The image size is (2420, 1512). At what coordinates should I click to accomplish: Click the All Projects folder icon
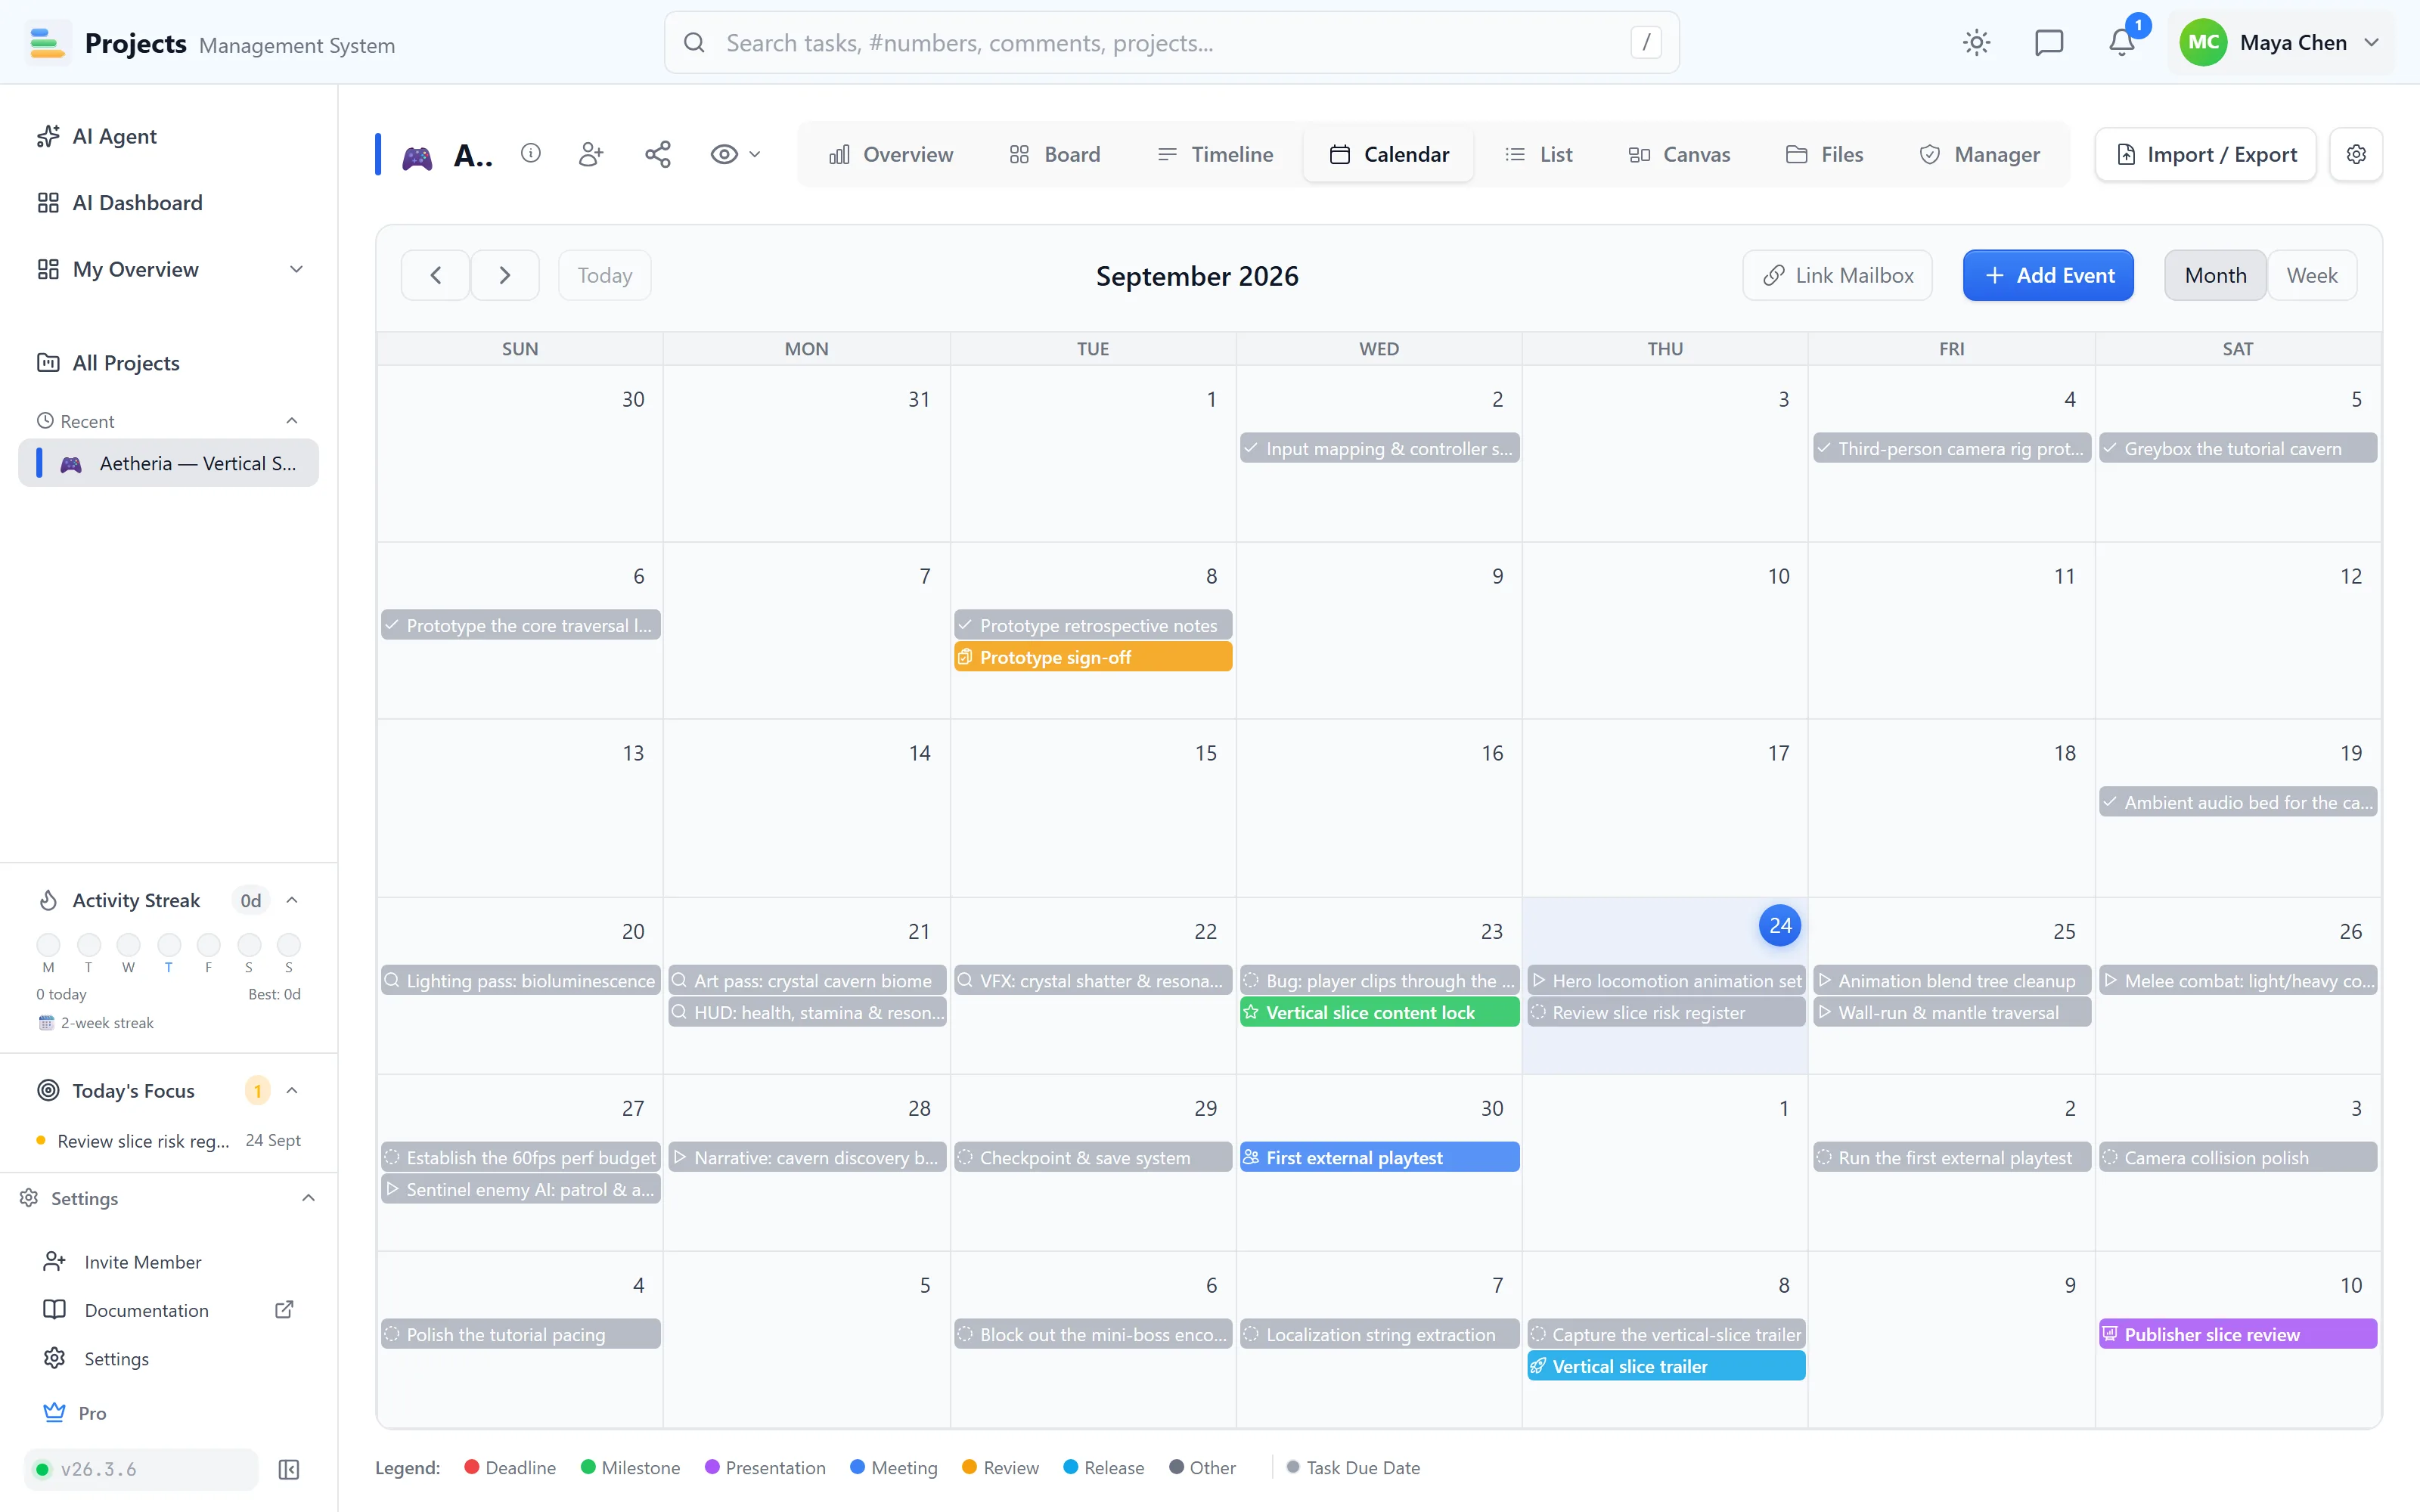point(48,362)
